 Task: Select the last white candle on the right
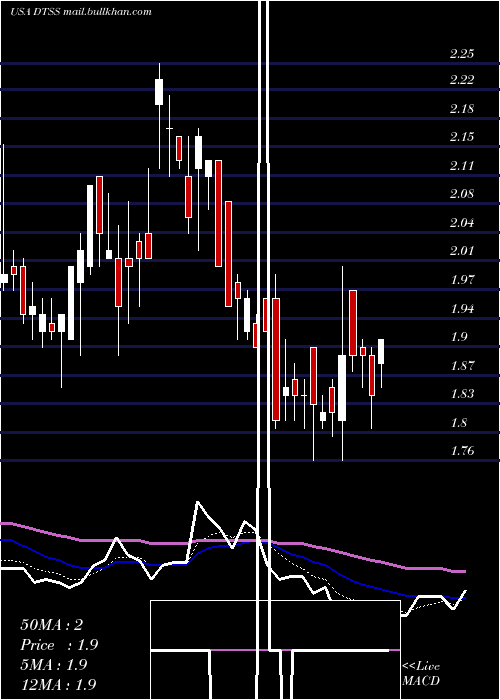pyautogui.click(x=381, y=352)
